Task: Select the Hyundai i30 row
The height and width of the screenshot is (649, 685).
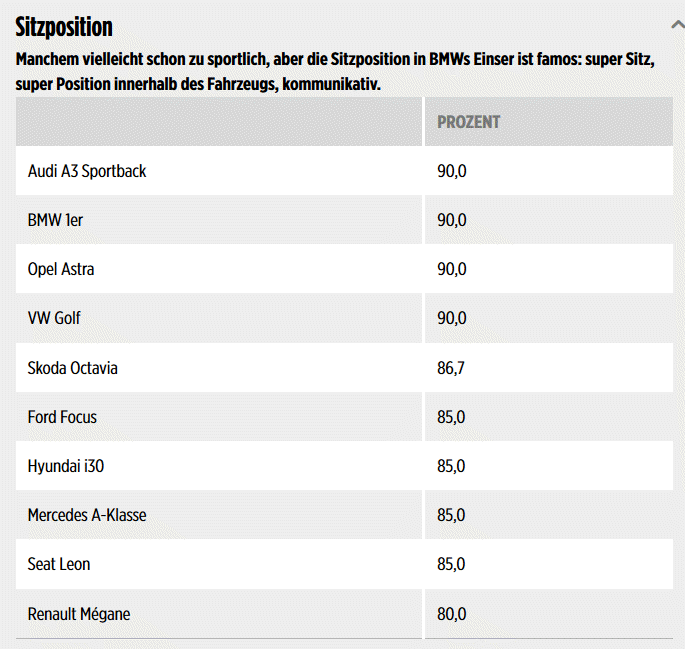Action: (65, 466)
